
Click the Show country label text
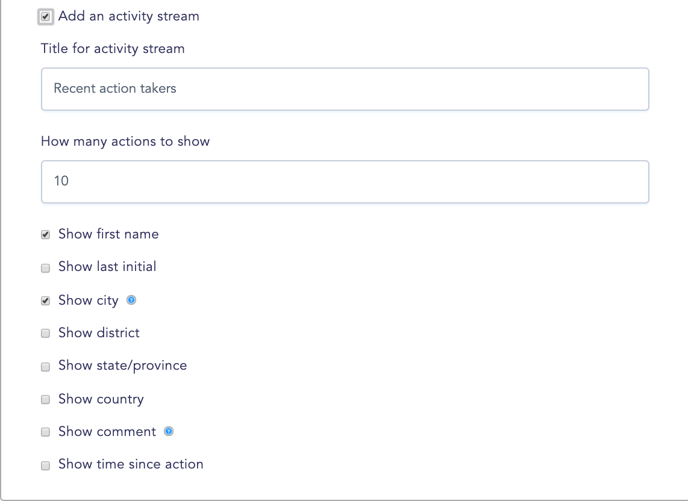point(101,399)
